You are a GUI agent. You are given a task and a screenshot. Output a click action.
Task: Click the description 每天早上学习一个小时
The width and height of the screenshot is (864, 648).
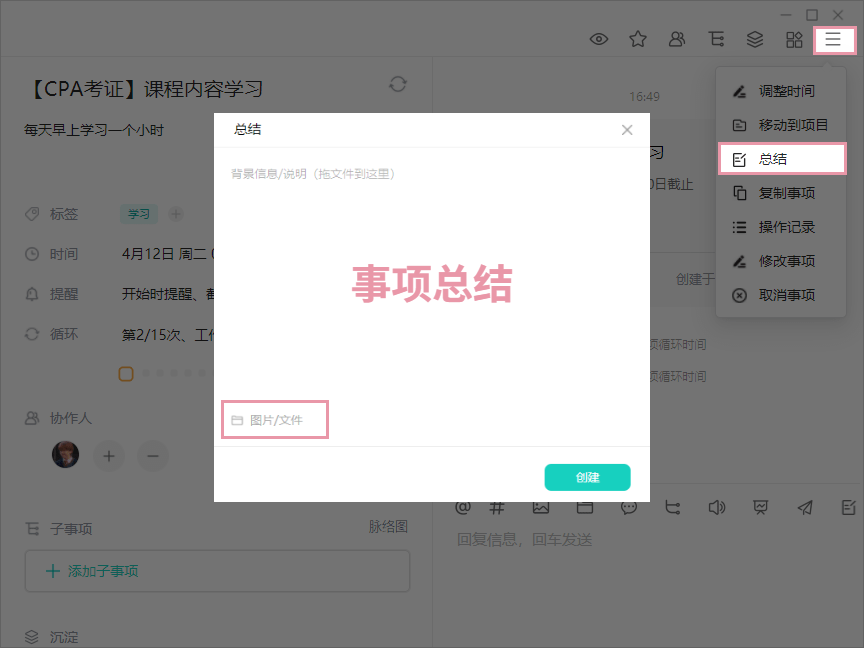[x=94, y=130]
